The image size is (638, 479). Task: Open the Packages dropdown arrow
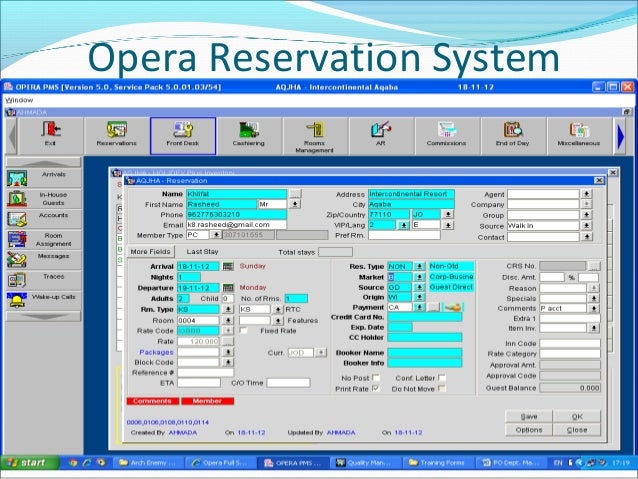(x=228, y=352)
